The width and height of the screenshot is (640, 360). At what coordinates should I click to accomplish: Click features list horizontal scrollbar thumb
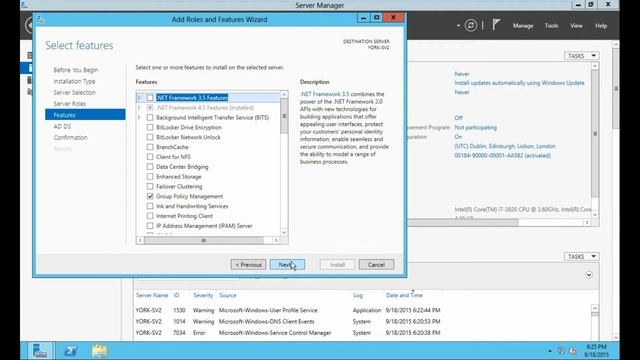pyautogui.click(x=204, y=240)
